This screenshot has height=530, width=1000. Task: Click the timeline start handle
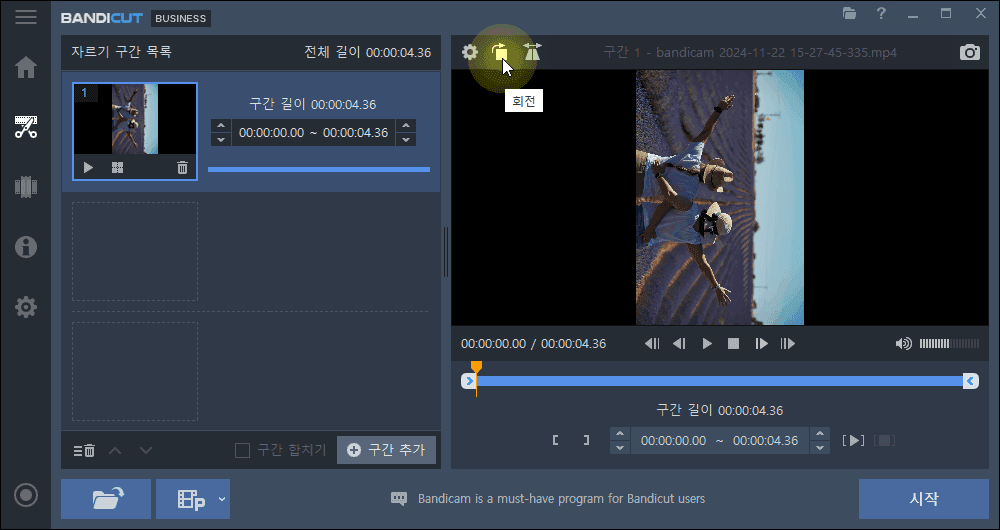(x=469, y=381)
